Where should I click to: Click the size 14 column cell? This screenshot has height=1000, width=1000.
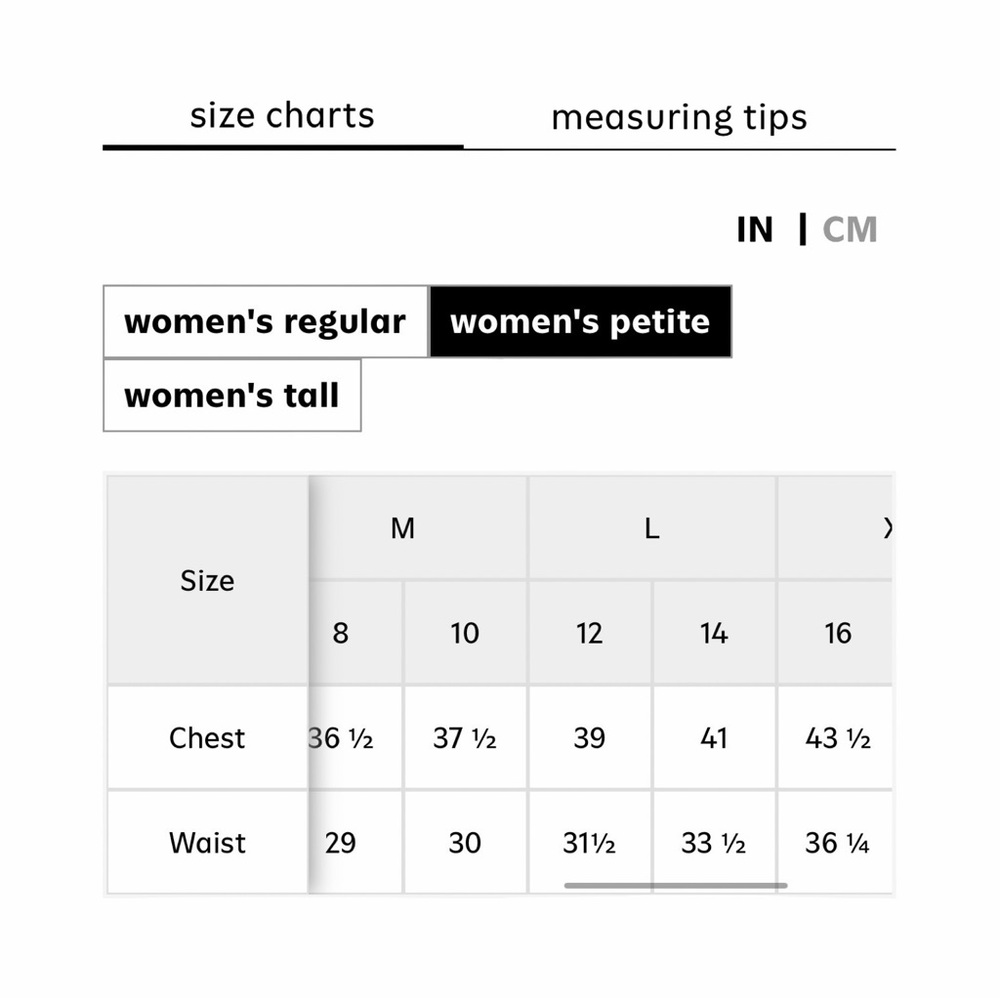pos(714,633)
